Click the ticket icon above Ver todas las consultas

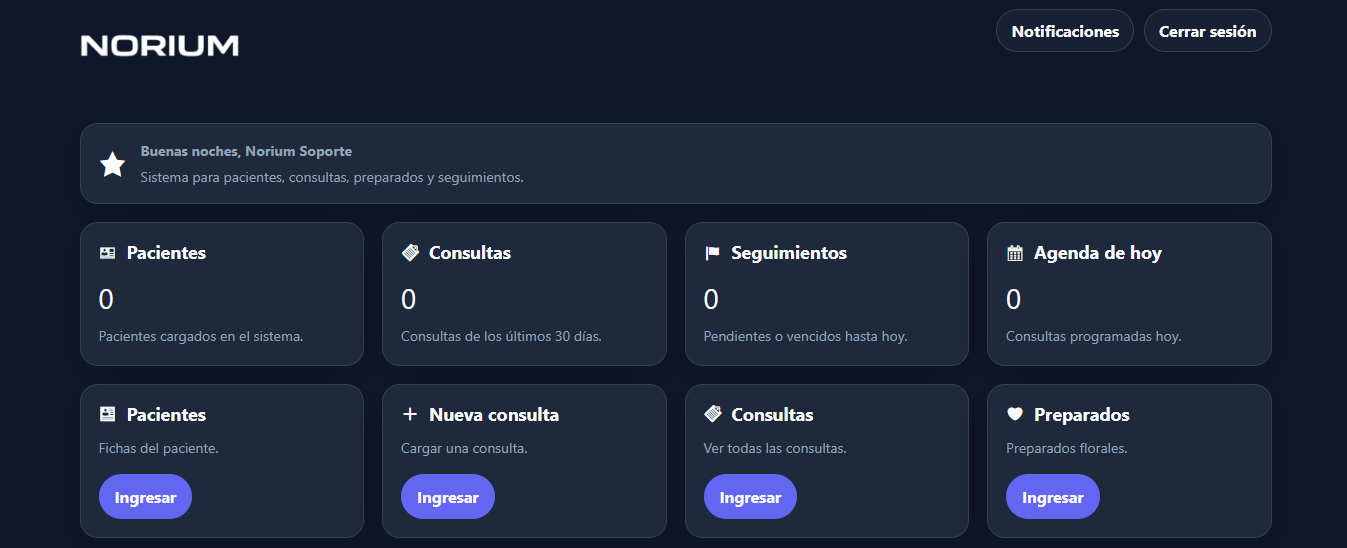coord(712,415)
